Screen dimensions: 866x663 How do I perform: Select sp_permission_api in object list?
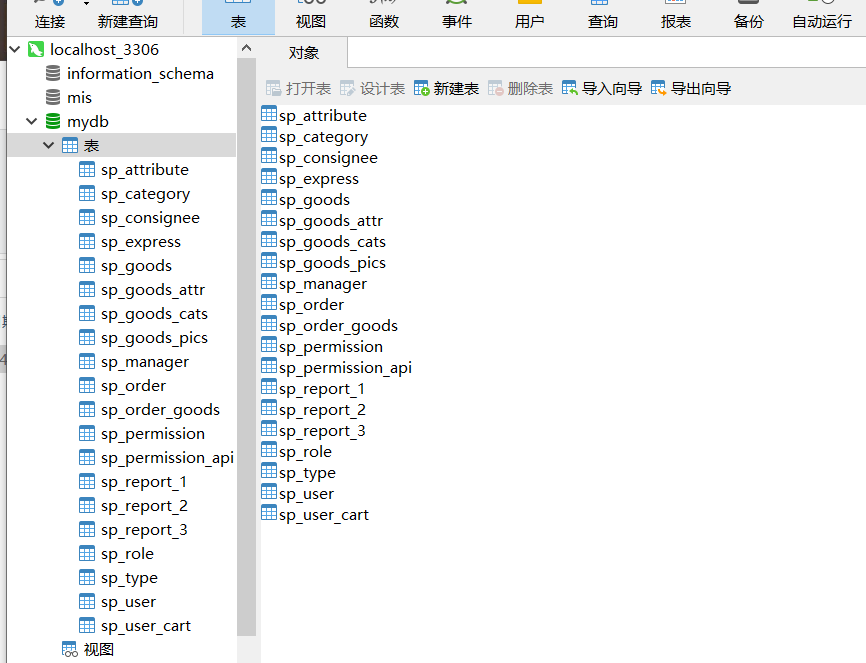[346, 367]
